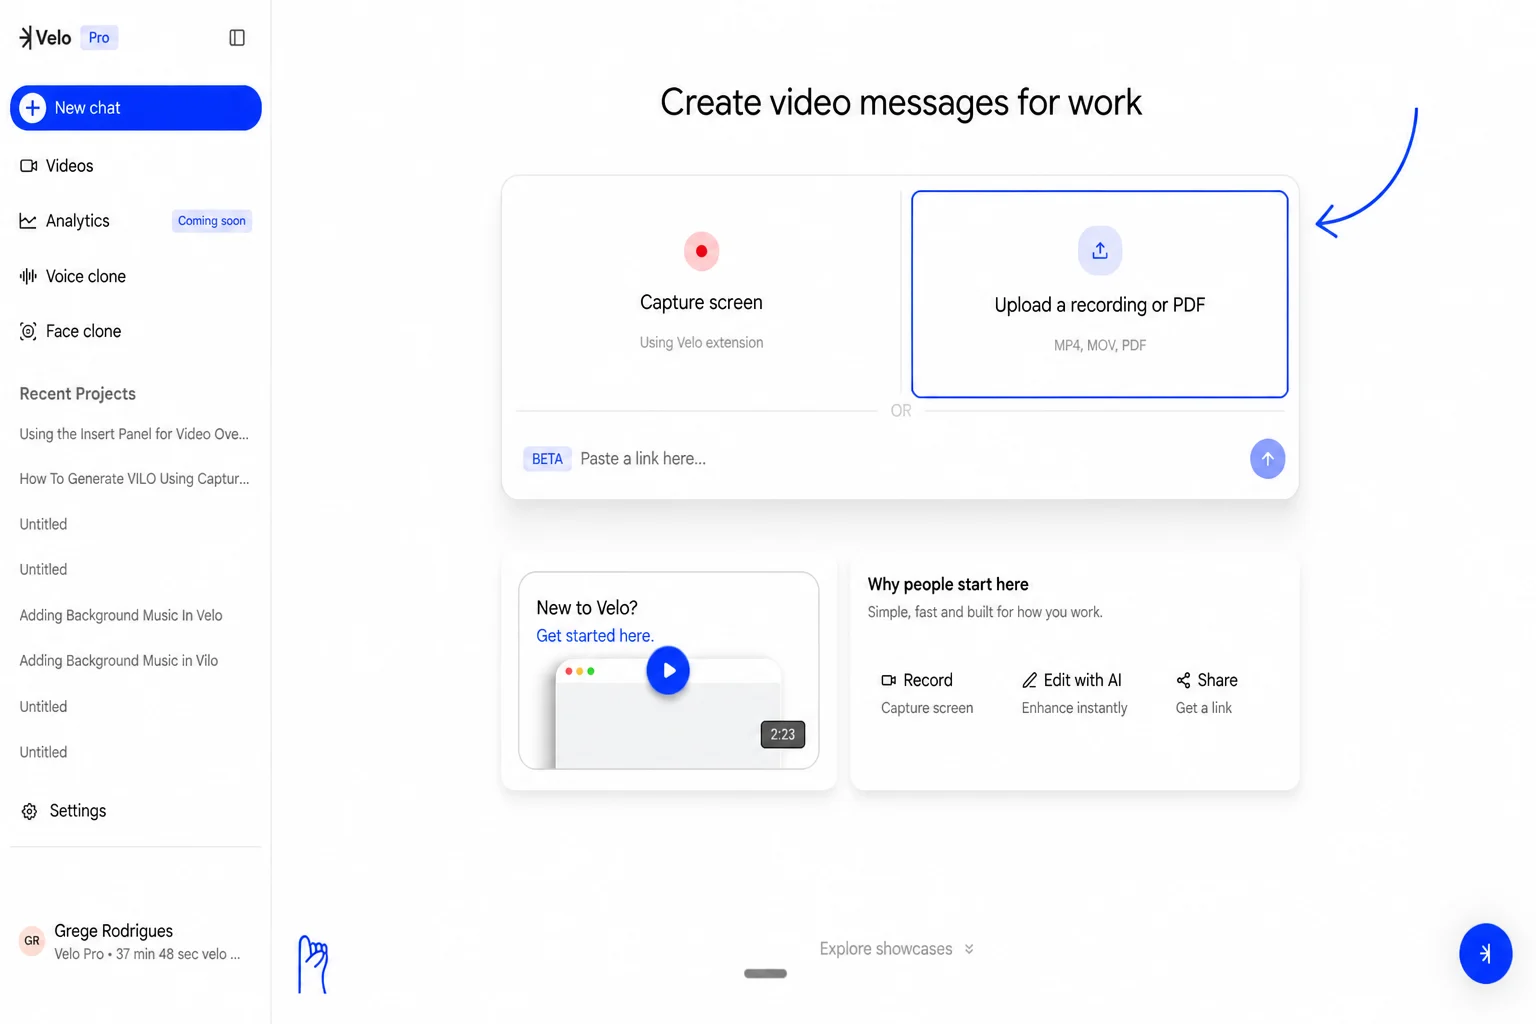Expand Explore showcases
This screenshot has width=1536, height=1024.
(896, 949)
